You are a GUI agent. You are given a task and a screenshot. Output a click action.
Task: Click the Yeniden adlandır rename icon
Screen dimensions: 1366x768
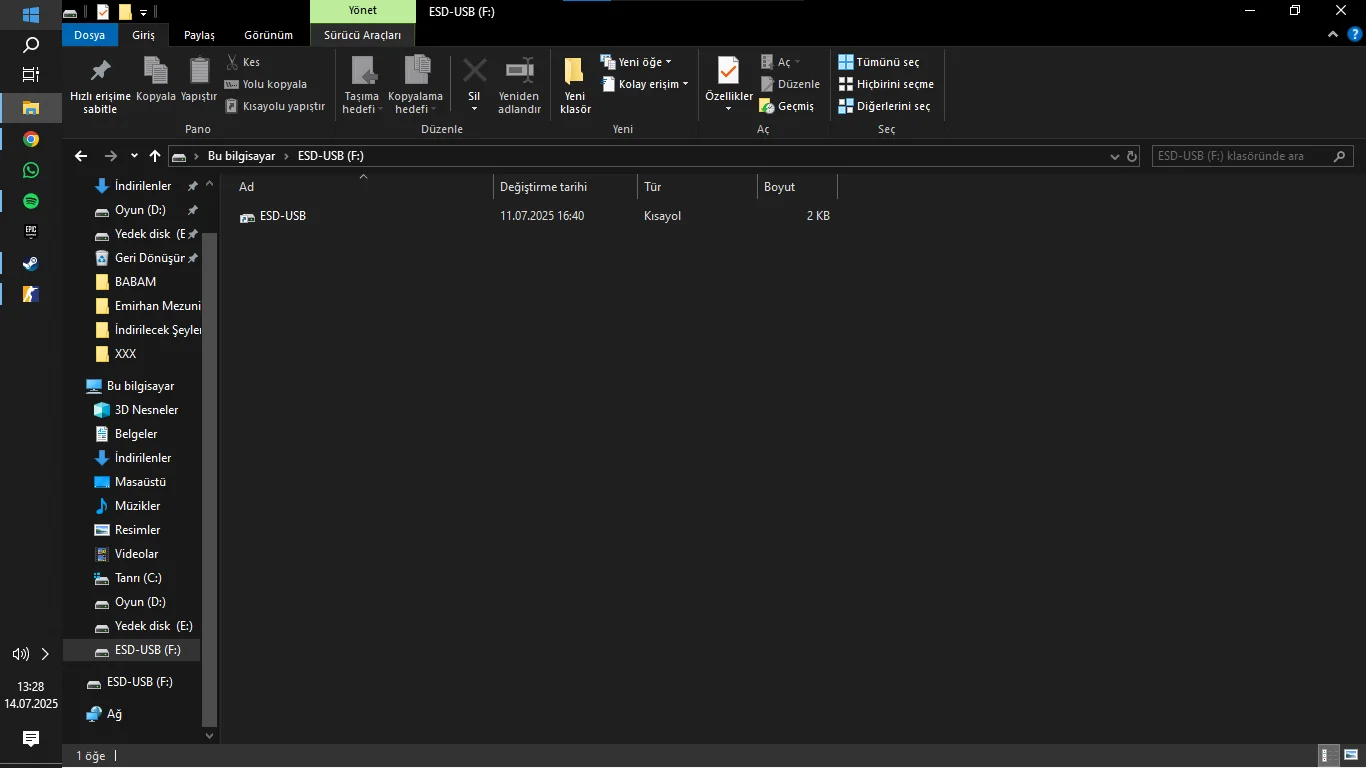click(x=519, y=85)
